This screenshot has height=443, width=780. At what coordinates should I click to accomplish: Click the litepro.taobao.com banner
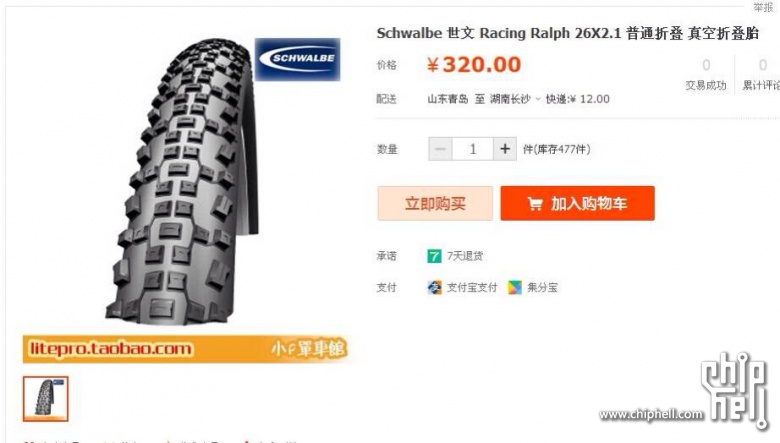[x=185, y=349]
